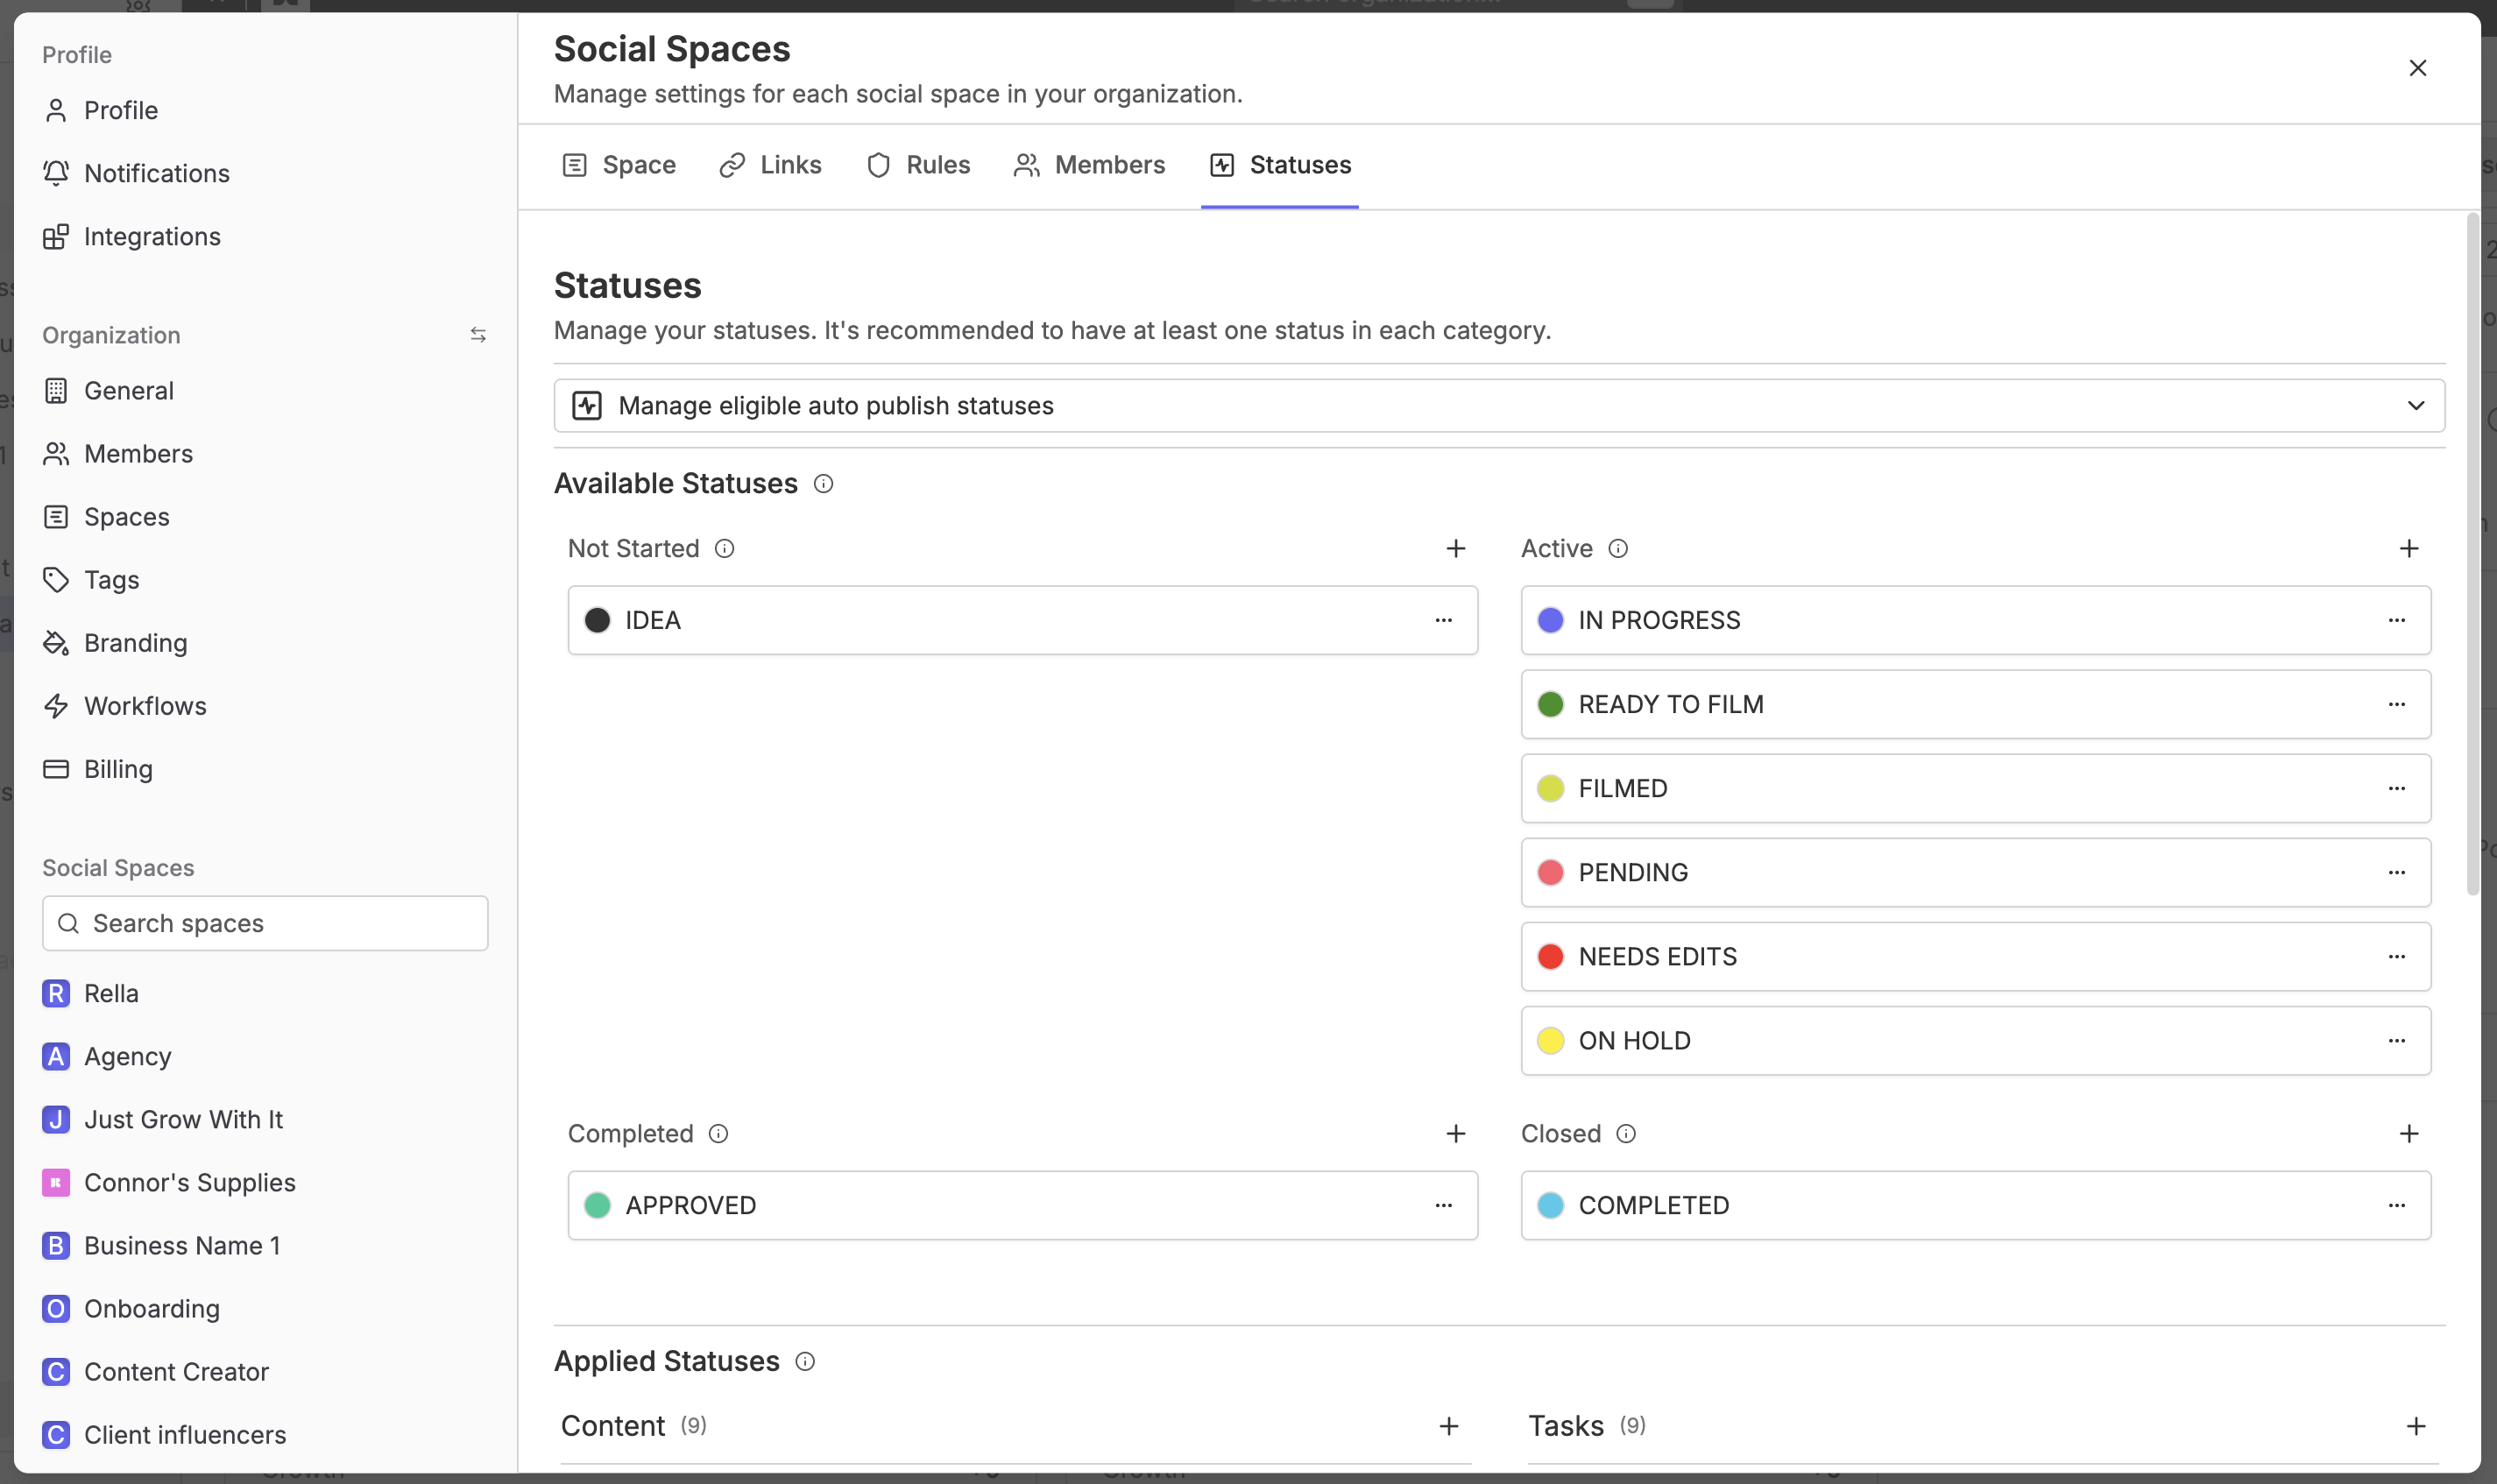This screenshot has height=1484, width=2497.
Task: Click the COMPLETED blue color dot
Action: click(1550, 1205)
